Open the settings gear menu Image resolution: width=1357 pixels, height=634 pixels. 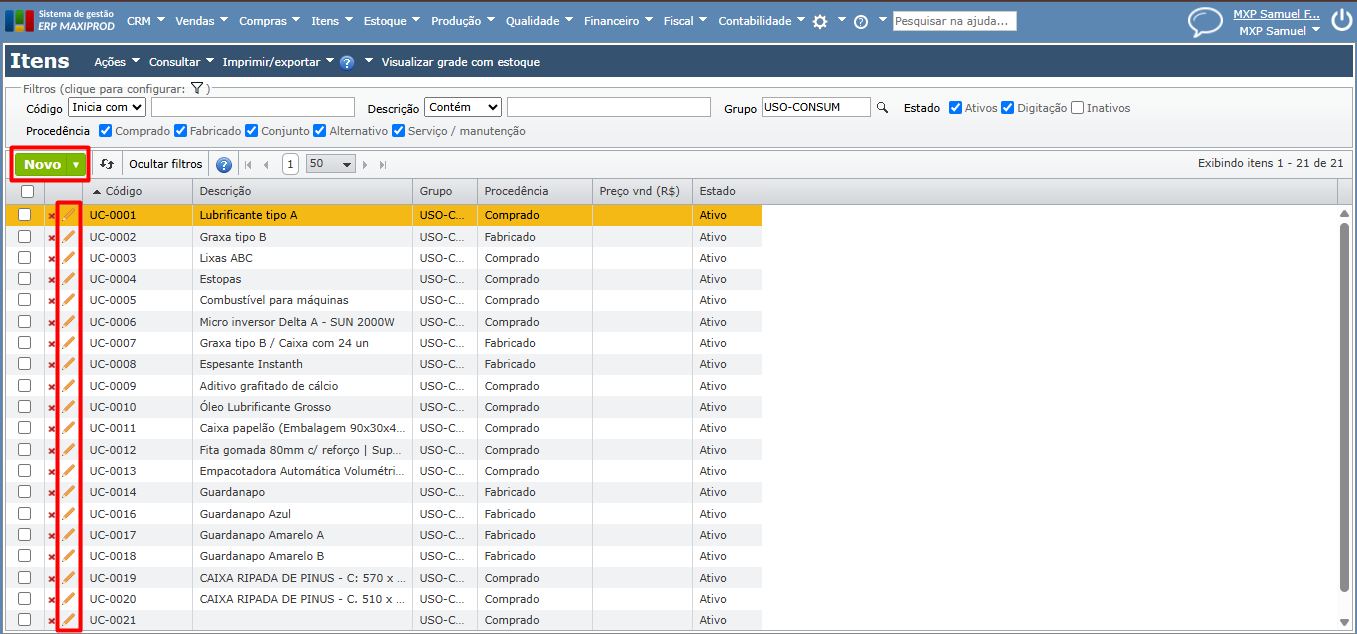(x=820, y=21)
